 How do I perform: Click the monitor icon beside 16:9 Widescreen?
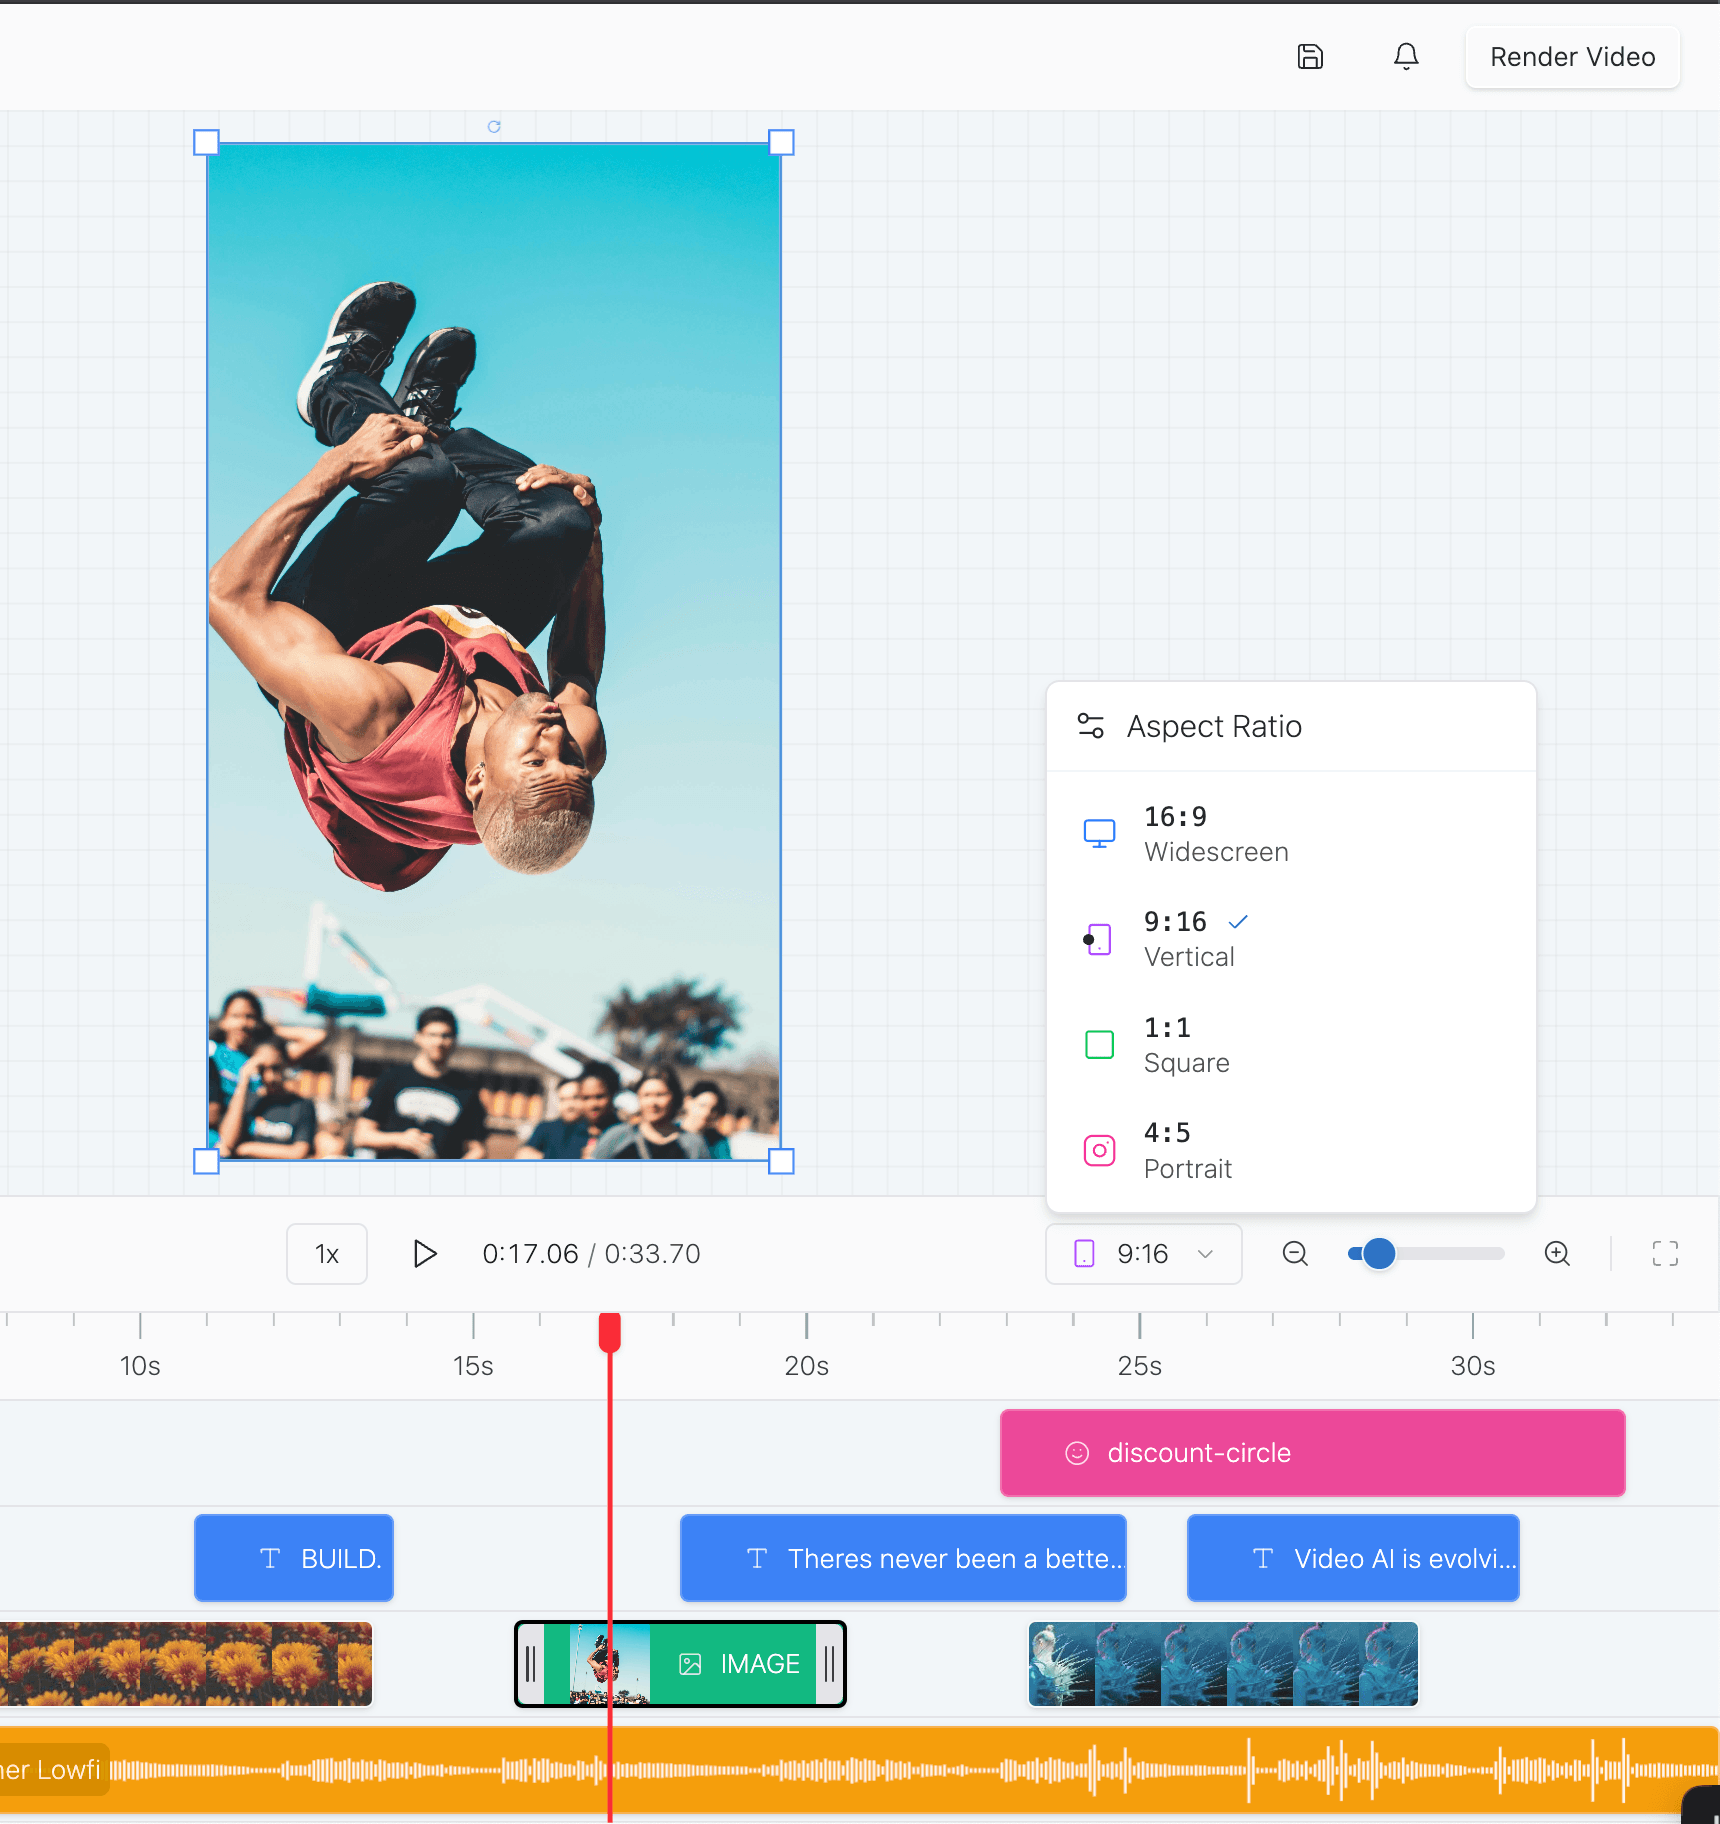tap(1099, 832)
